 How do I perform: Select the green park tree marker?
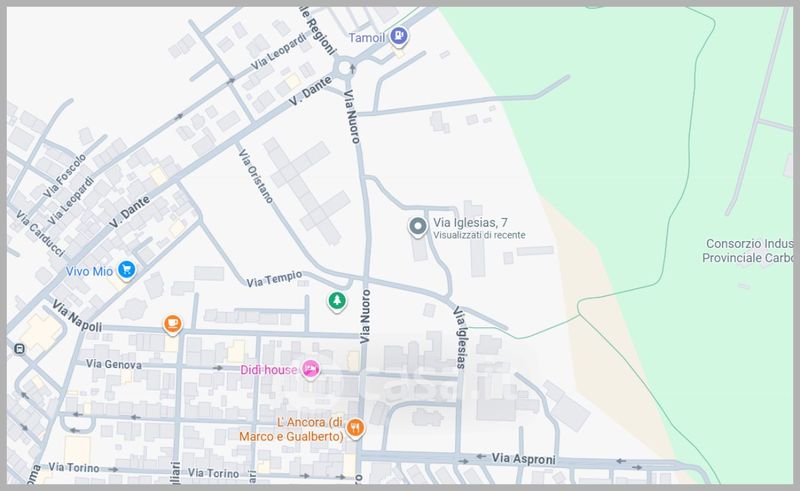pyautogui.click(x=338, y=300)
